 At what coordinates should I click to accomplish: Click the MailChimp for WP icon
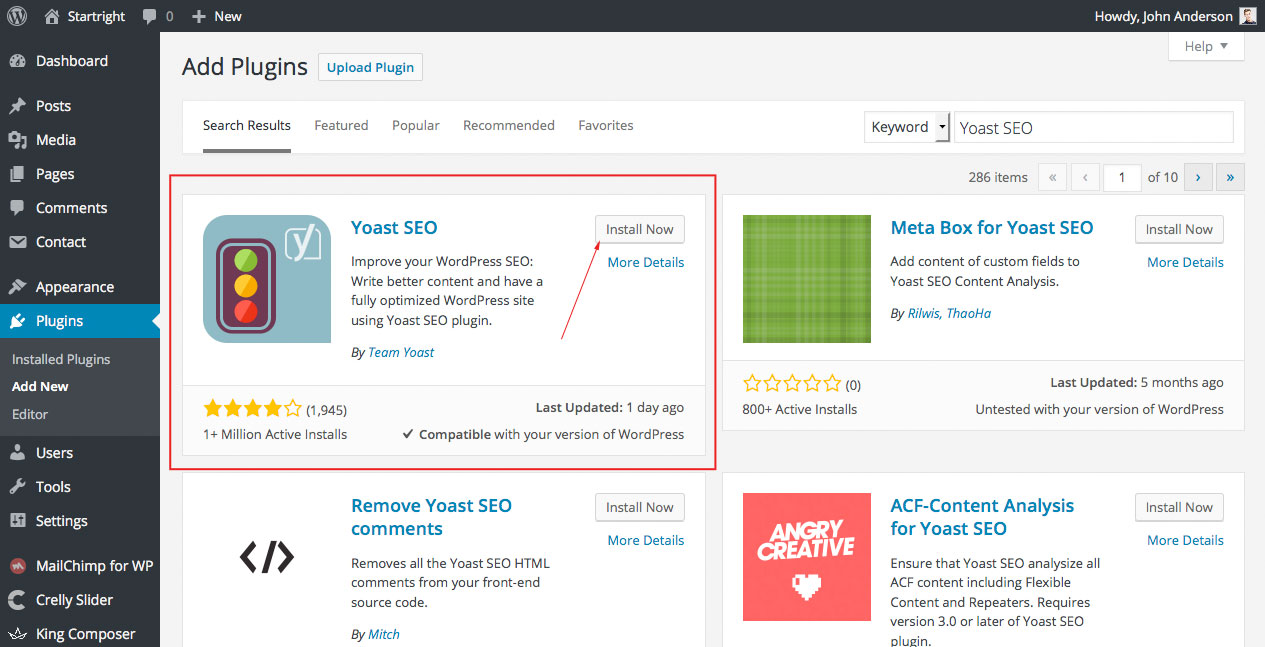[x=18, y=566]
